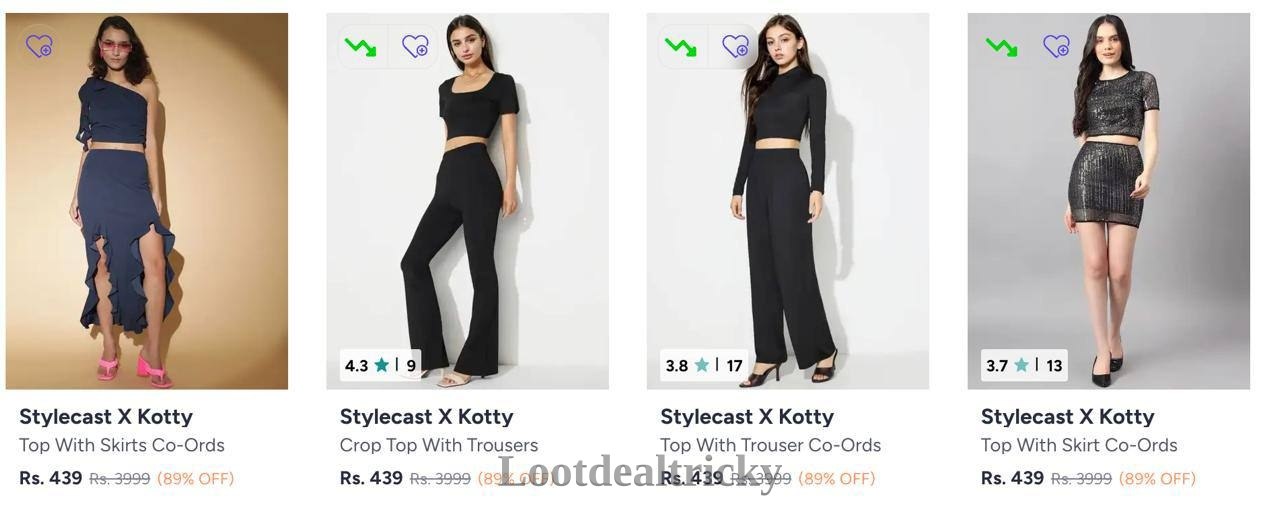Click Top With Skirt Co-Ords title
Image resolution: width=1280 pixels, height=506 pixels.
(1079, 445)
